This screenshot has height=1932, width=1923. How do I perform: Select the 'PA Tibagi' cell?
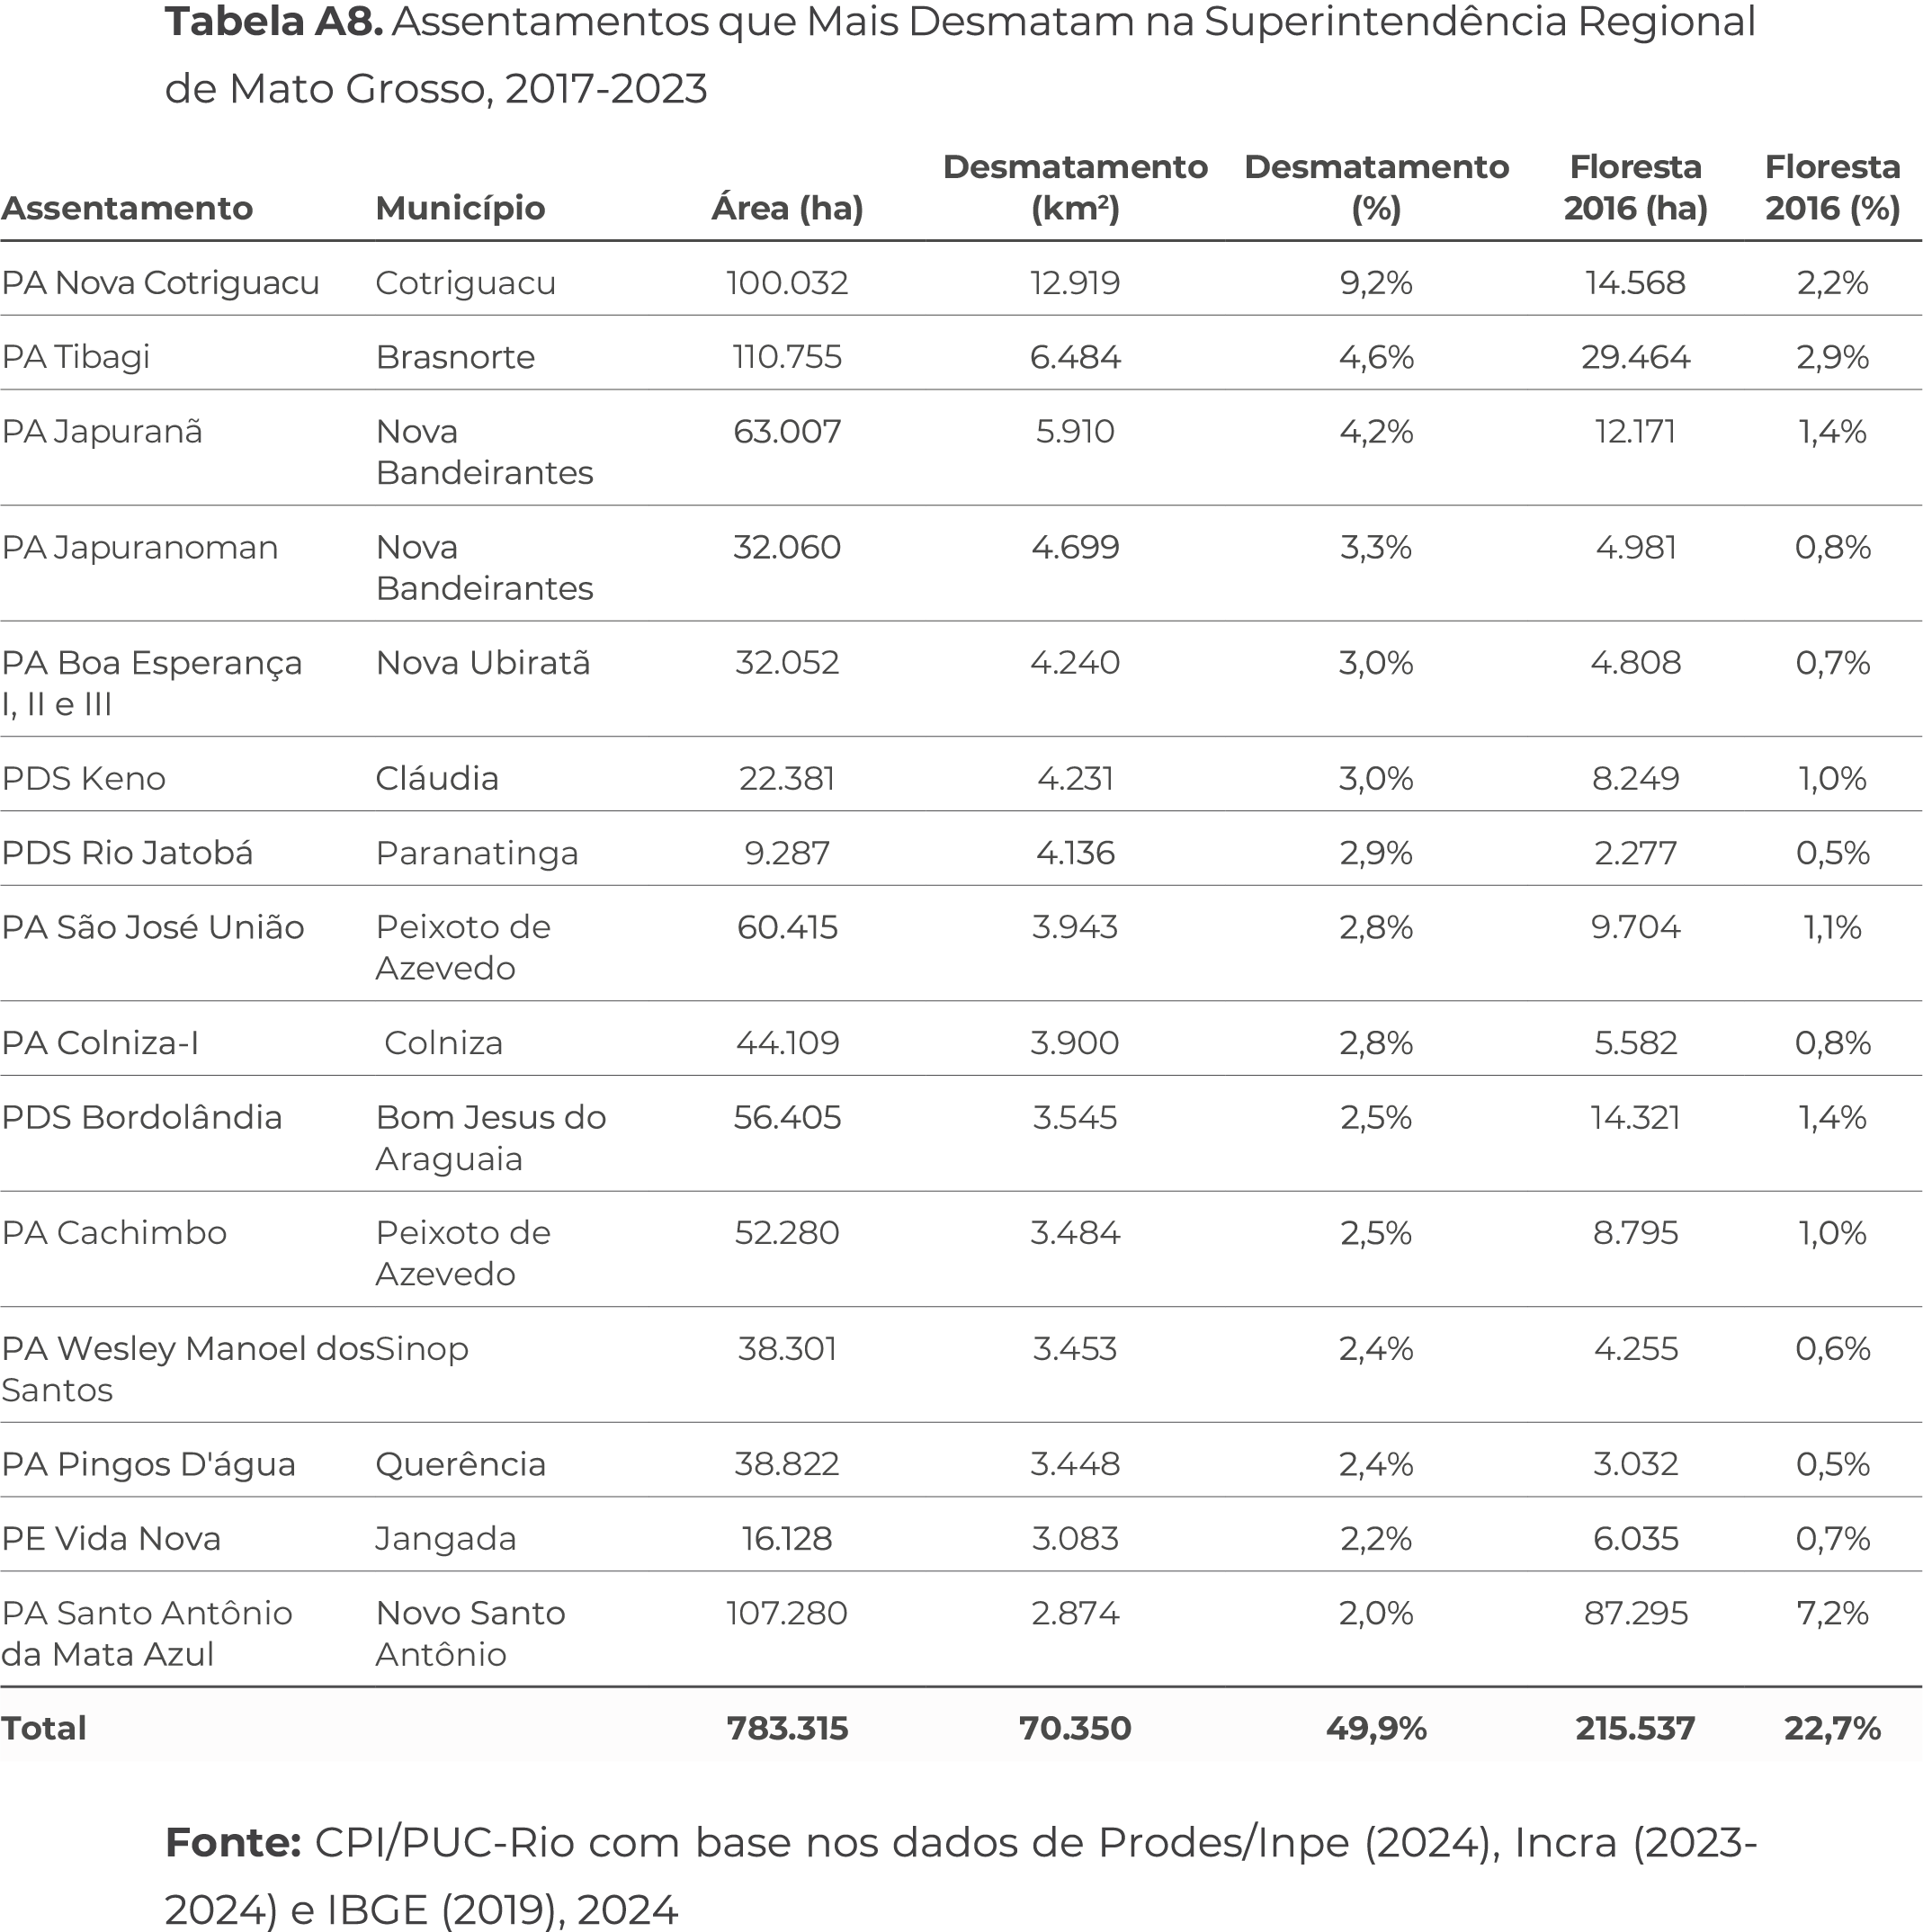75,357
